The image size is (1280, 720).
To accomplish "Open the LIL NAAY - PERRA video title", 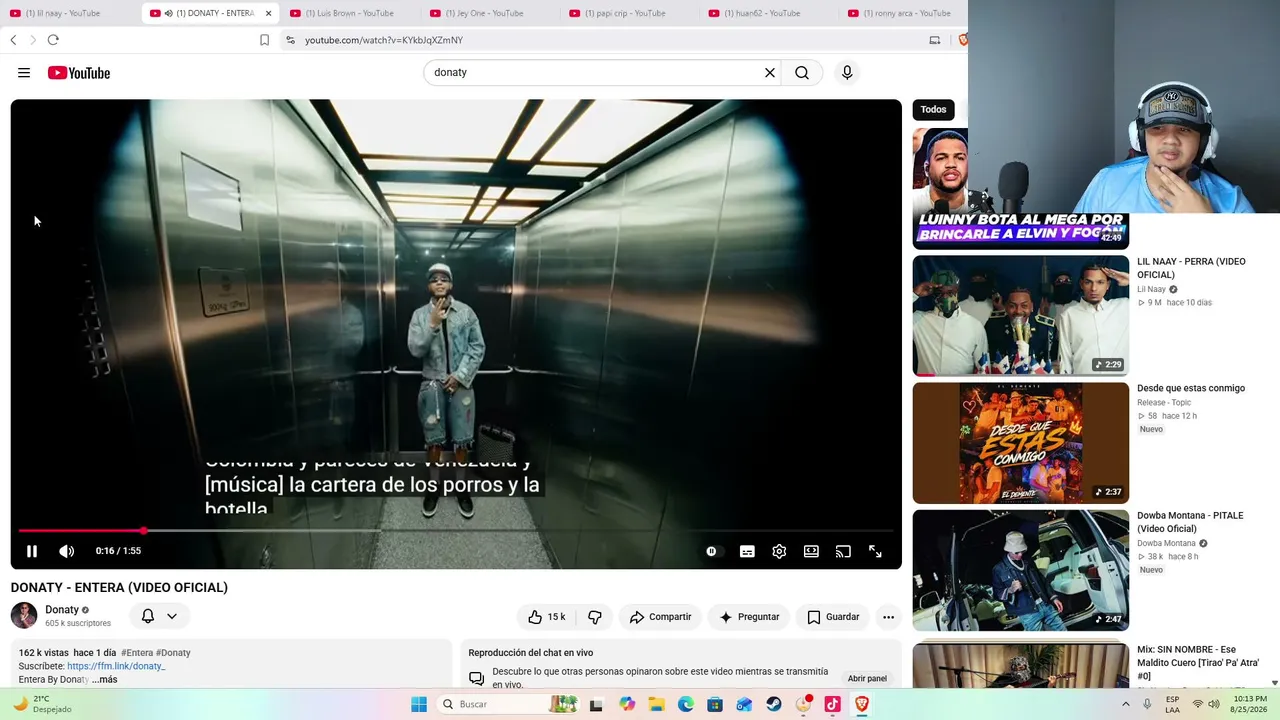I will tap(1191, 268).
